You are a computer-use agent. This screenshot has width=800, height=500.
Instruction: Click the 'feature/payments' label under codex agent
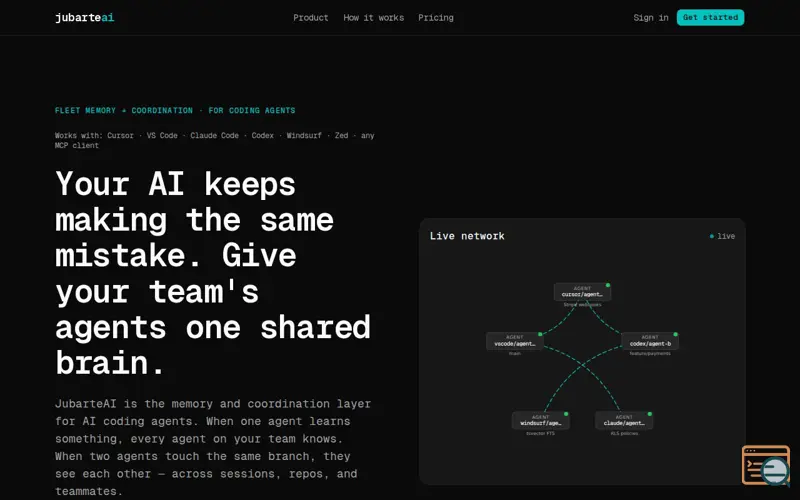click(x=650, y=354)
